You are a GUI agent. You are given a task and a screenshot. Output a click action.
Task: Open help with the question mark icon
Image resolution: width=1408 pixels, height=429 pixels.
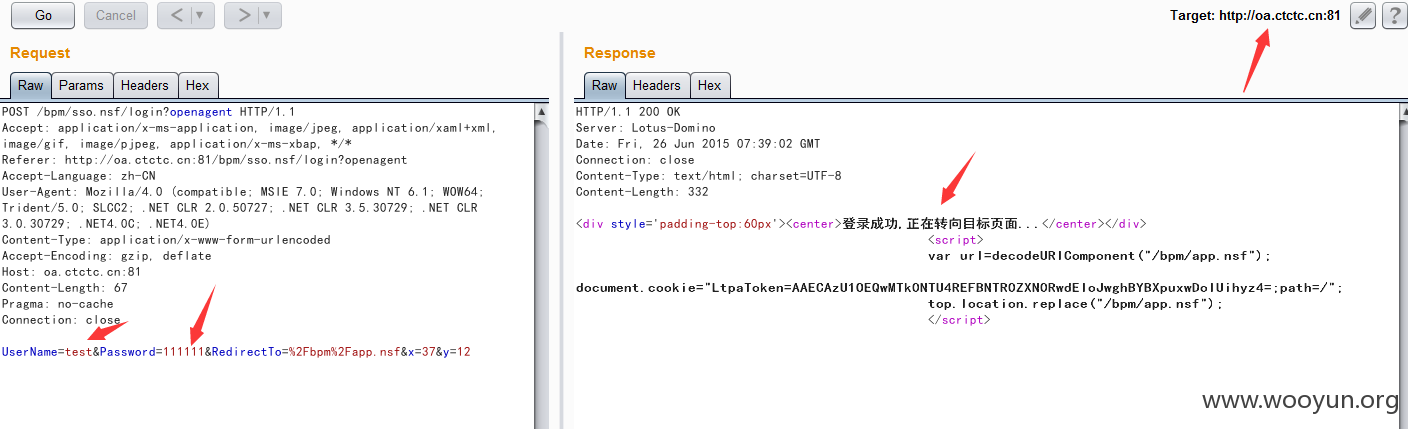(x=1394, y=15)
